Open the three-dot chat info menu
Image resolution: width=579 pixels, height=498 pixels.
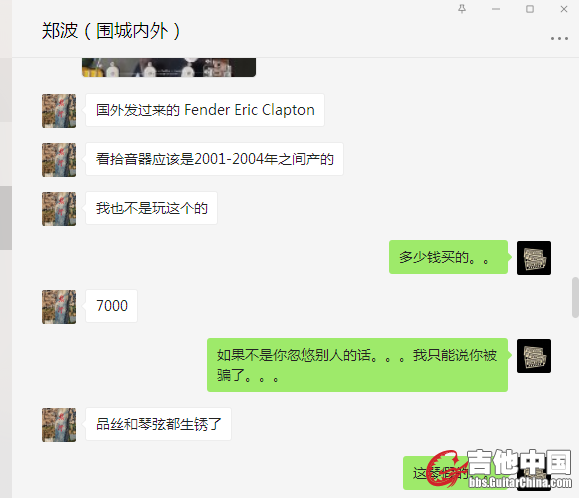coord(559,38)
